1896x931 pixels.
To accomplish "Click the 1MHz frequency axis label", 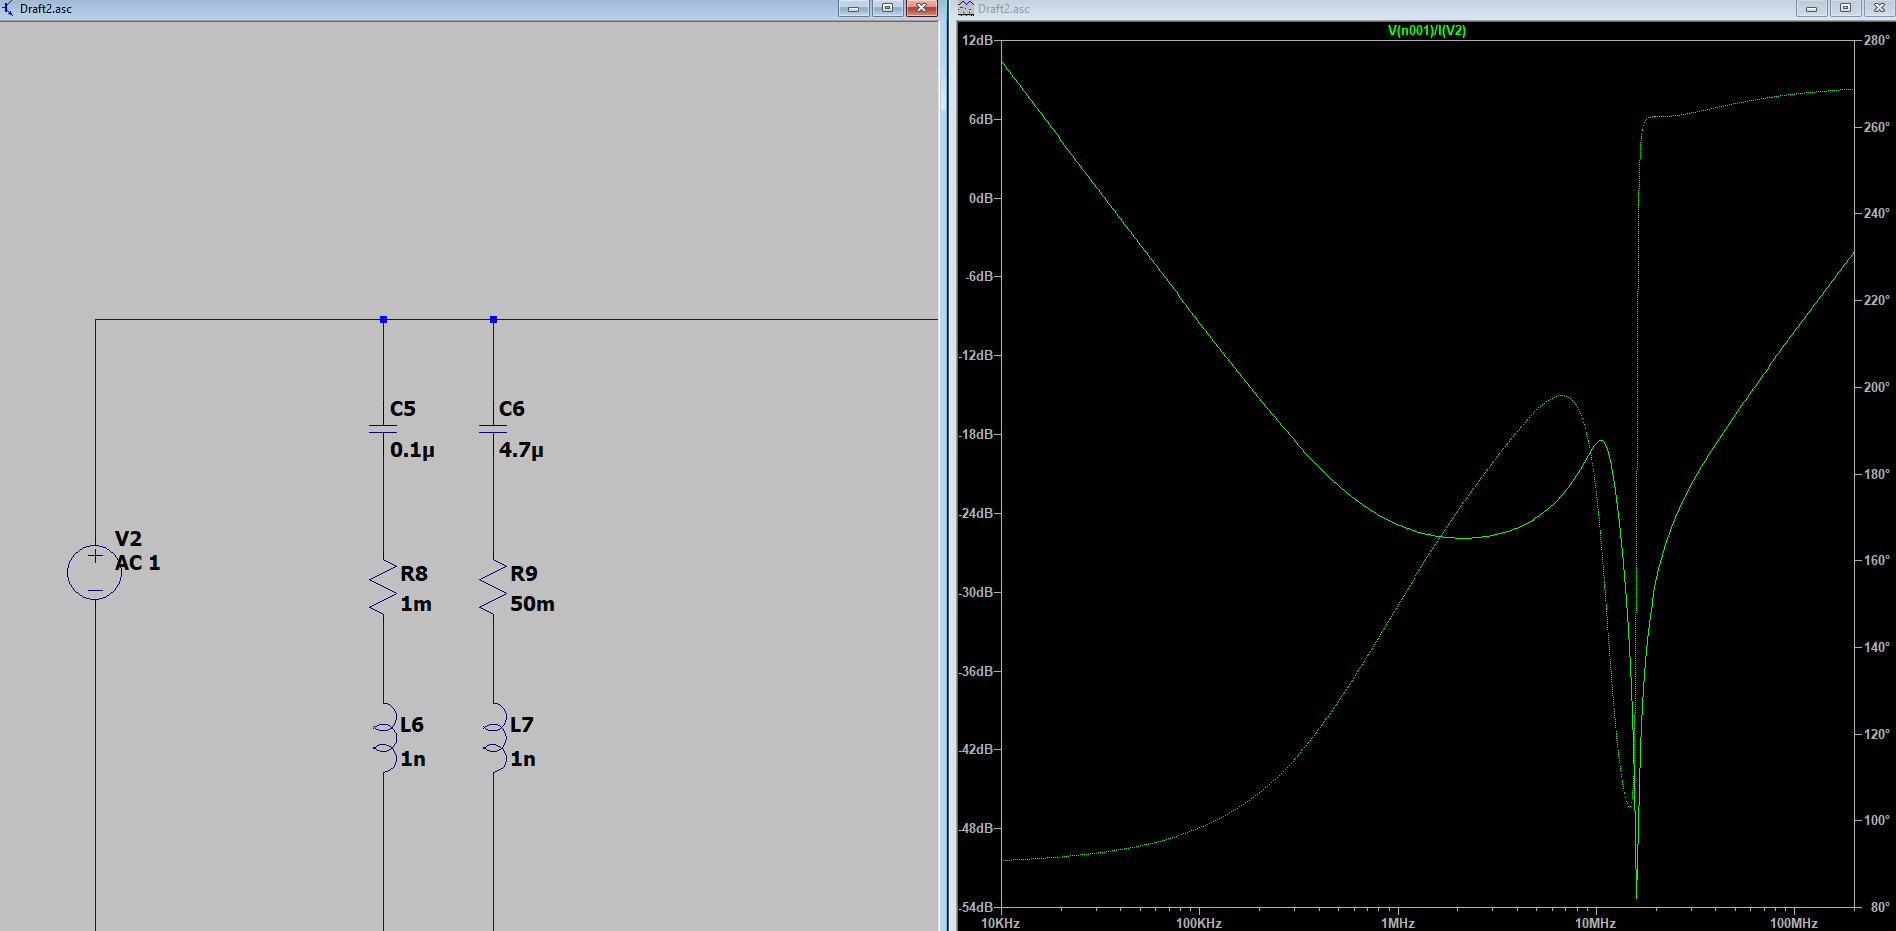I will coord(1398,923).
